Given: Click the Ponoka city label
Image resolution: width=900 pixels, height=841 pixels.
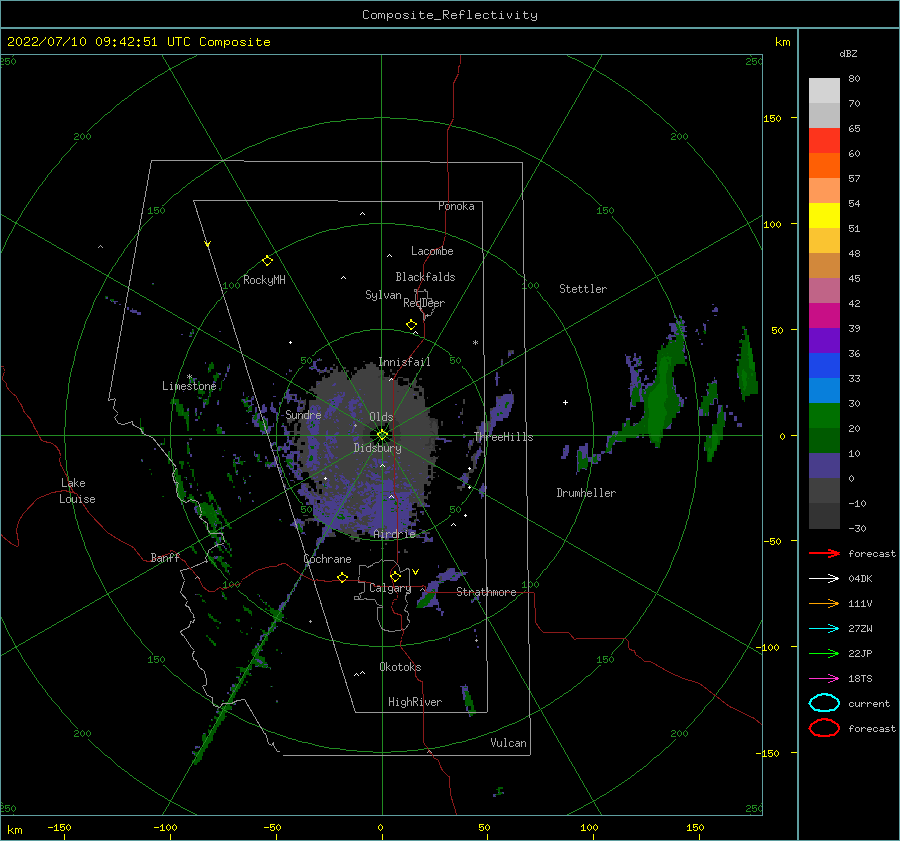Looking at the screenshot, I should pyautogui.click(x=456, y=206).
